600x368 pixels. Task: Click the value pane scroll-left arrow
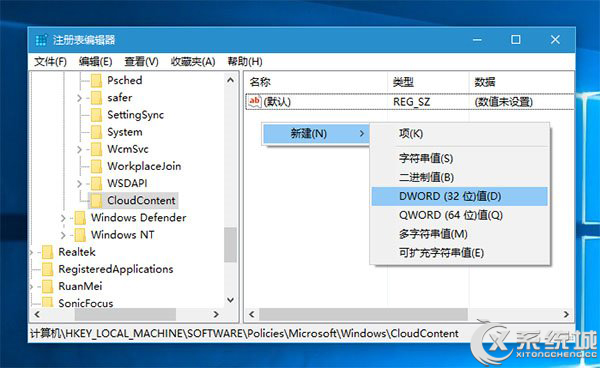point(252,314)
